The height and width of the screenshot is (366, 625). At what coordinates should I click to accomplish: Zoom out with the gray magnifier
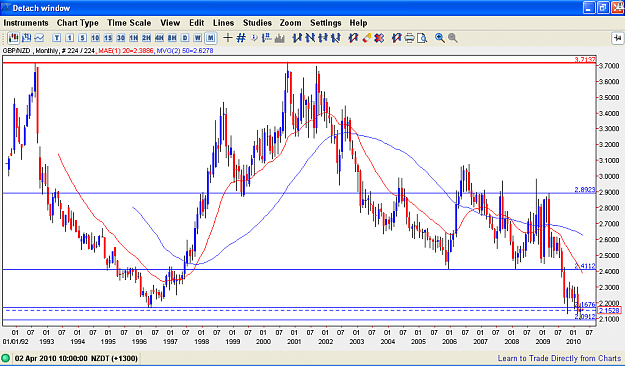pos(452,38)
